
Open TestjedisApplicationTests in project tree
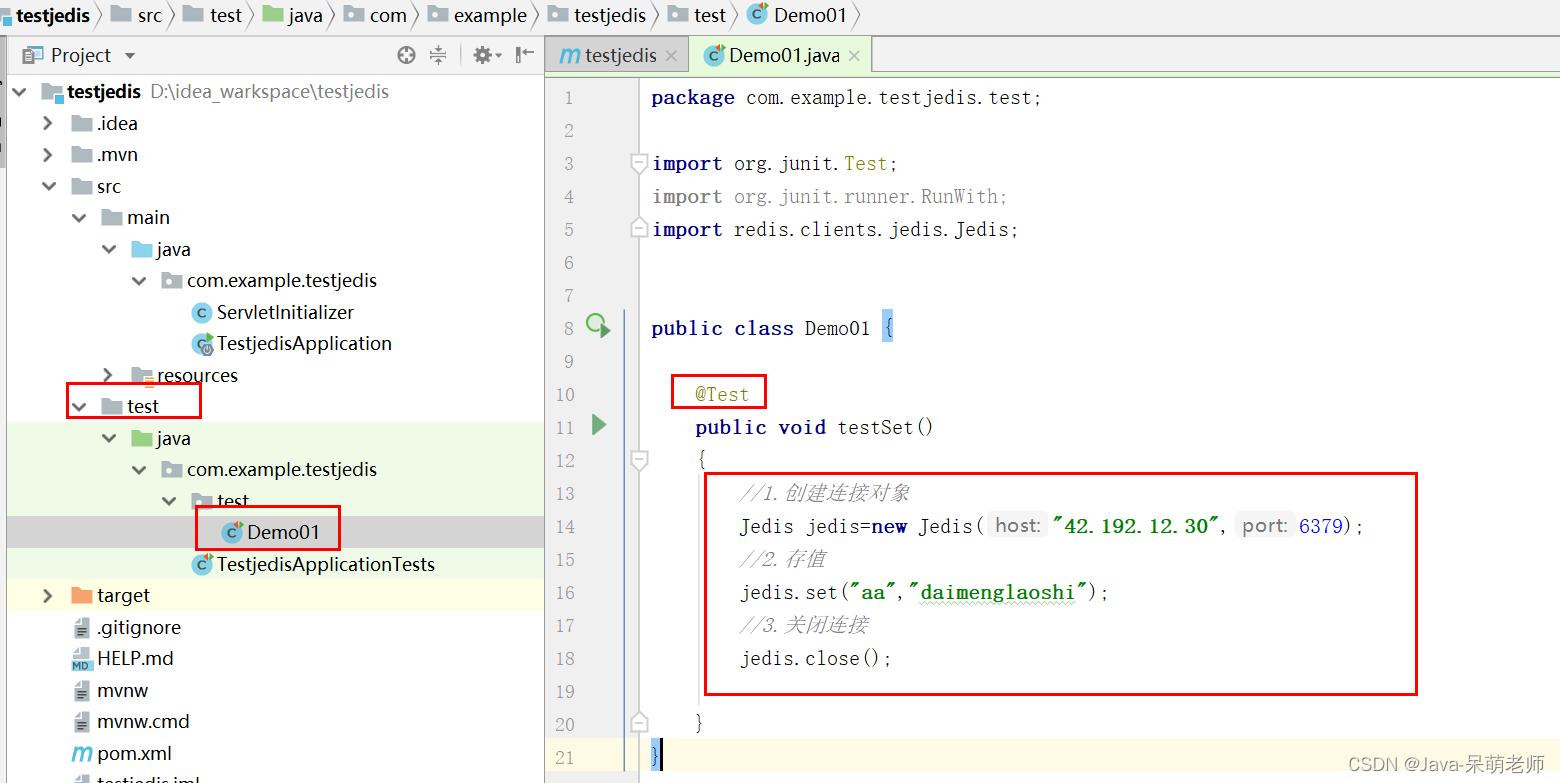point(325,564)
